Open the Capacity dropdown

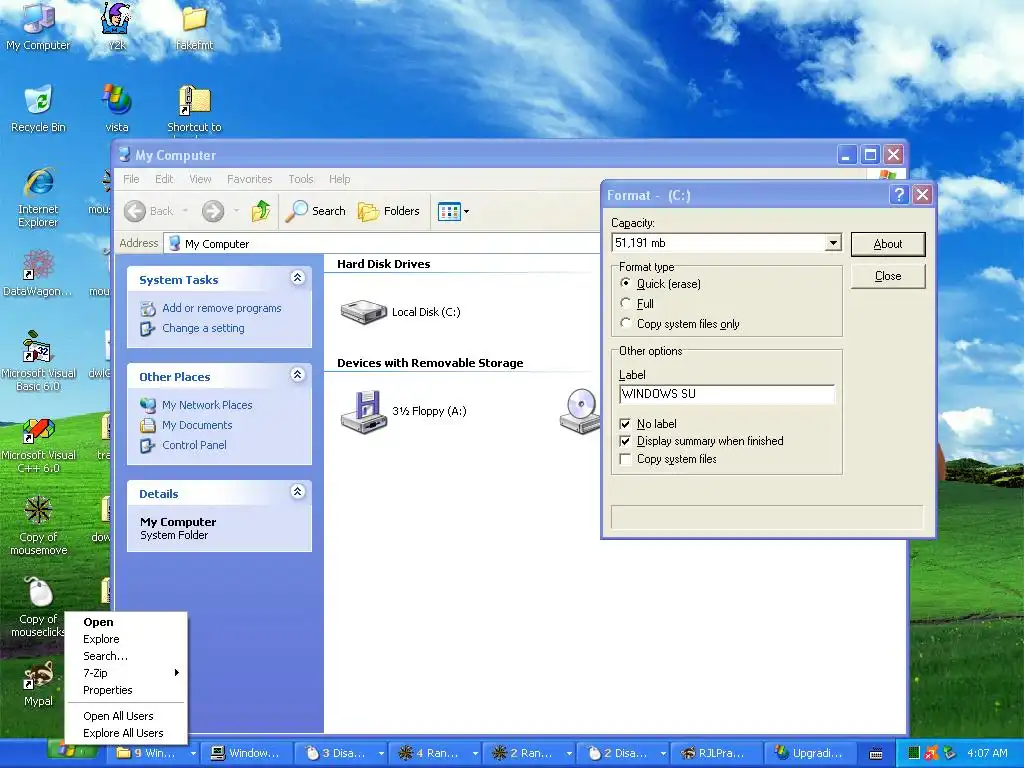tap(833, 243)
